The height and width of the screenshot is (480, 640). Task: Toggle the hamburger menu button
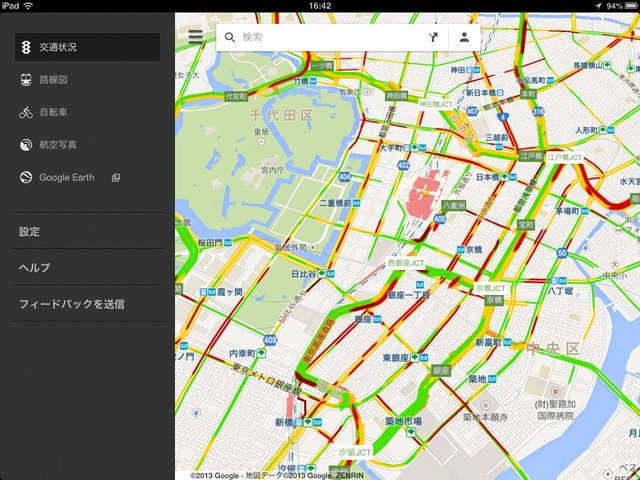pyautogui.click(x=196, y=37)
